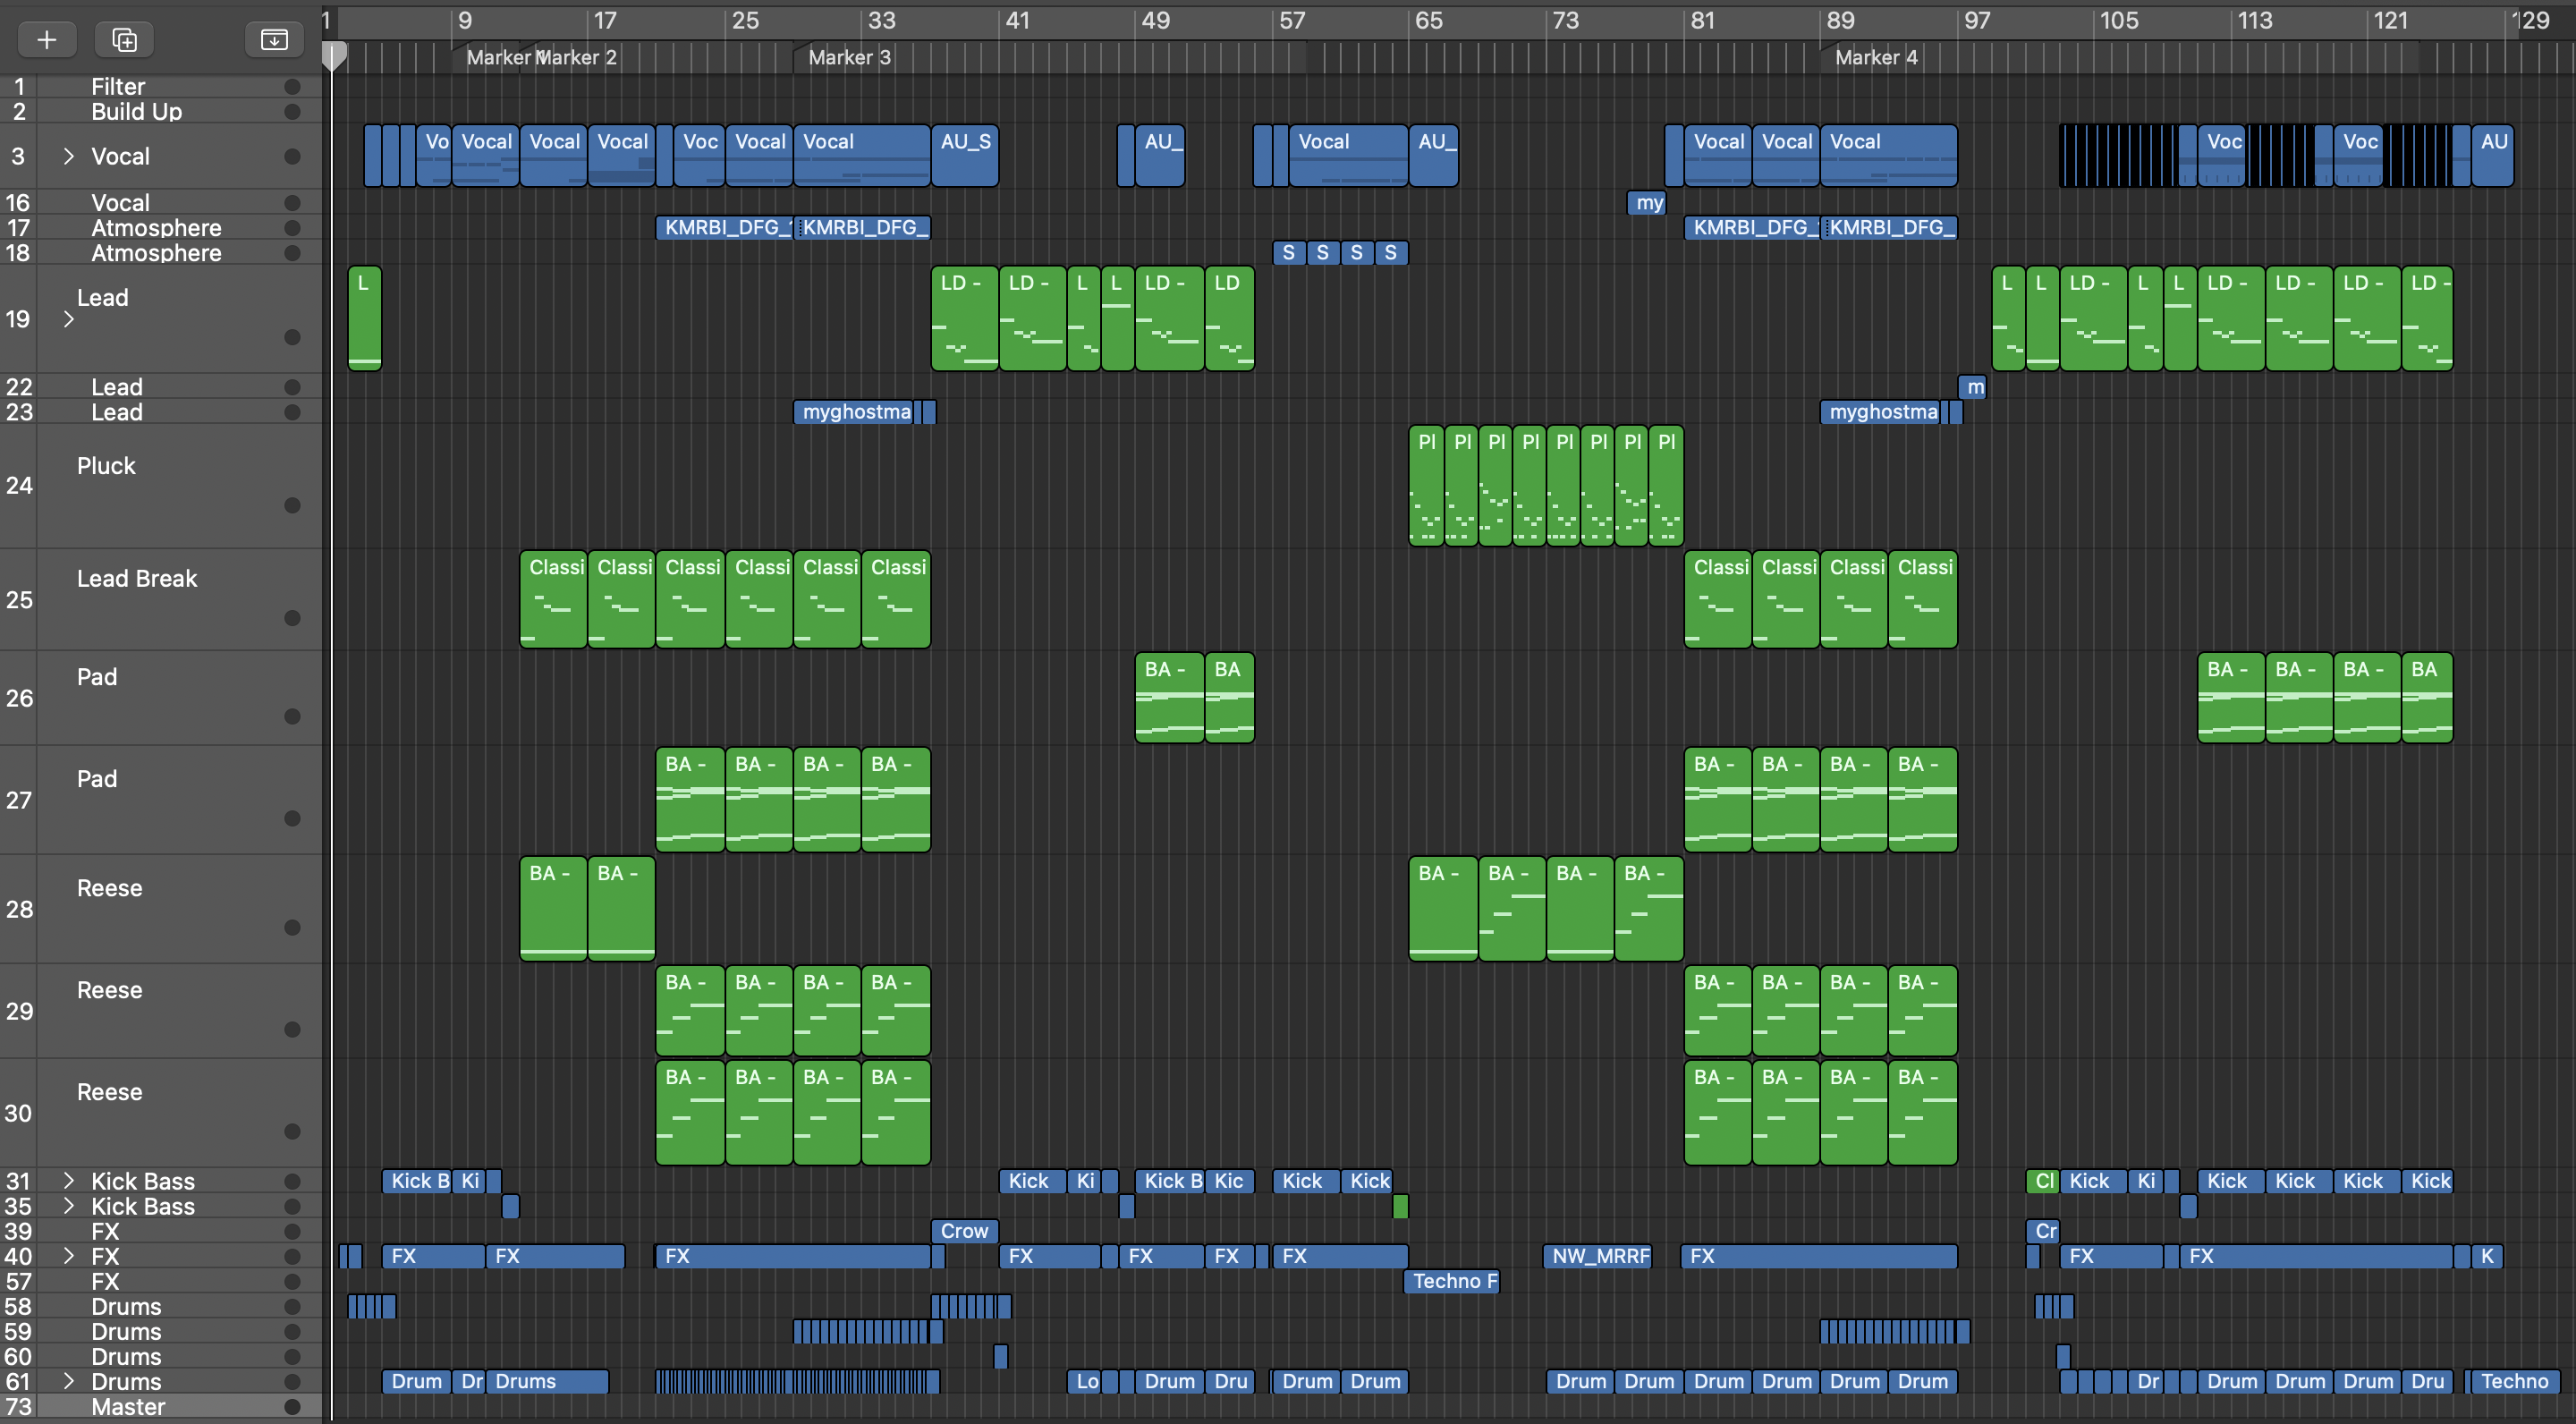Toggle the Drums track 58 enable dot

click(292, 1306)
